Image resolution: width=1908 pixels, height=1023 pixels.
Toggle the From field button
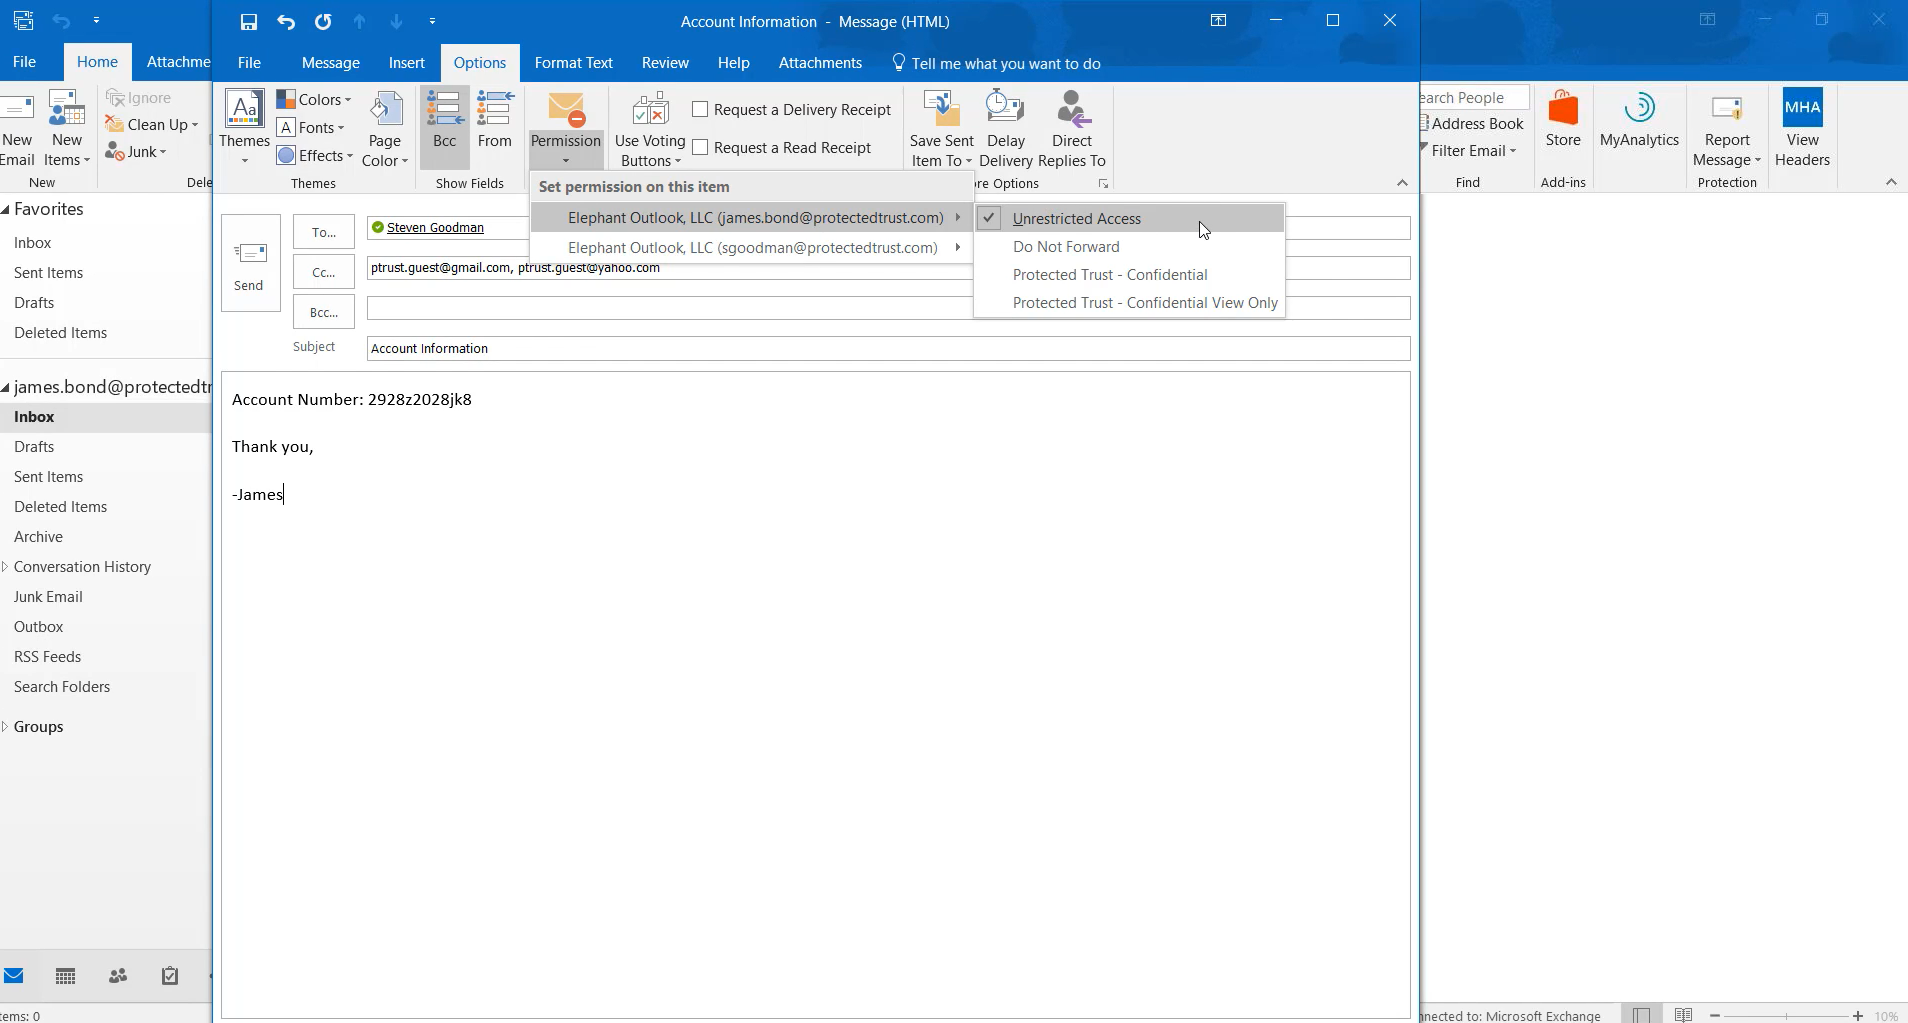(x=495, y=120)
